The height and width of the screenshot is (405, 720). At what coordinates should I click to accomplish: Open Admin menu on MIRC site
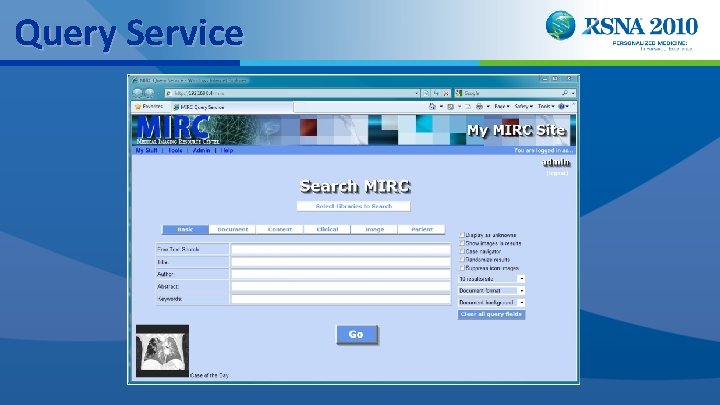click(201, 150)
